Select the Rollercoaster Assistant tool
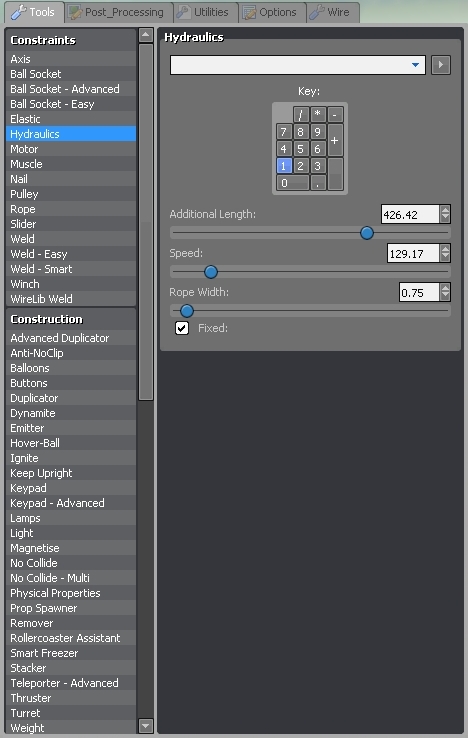The width and height of the screenshot is (468, 738). tap(71, 638)
